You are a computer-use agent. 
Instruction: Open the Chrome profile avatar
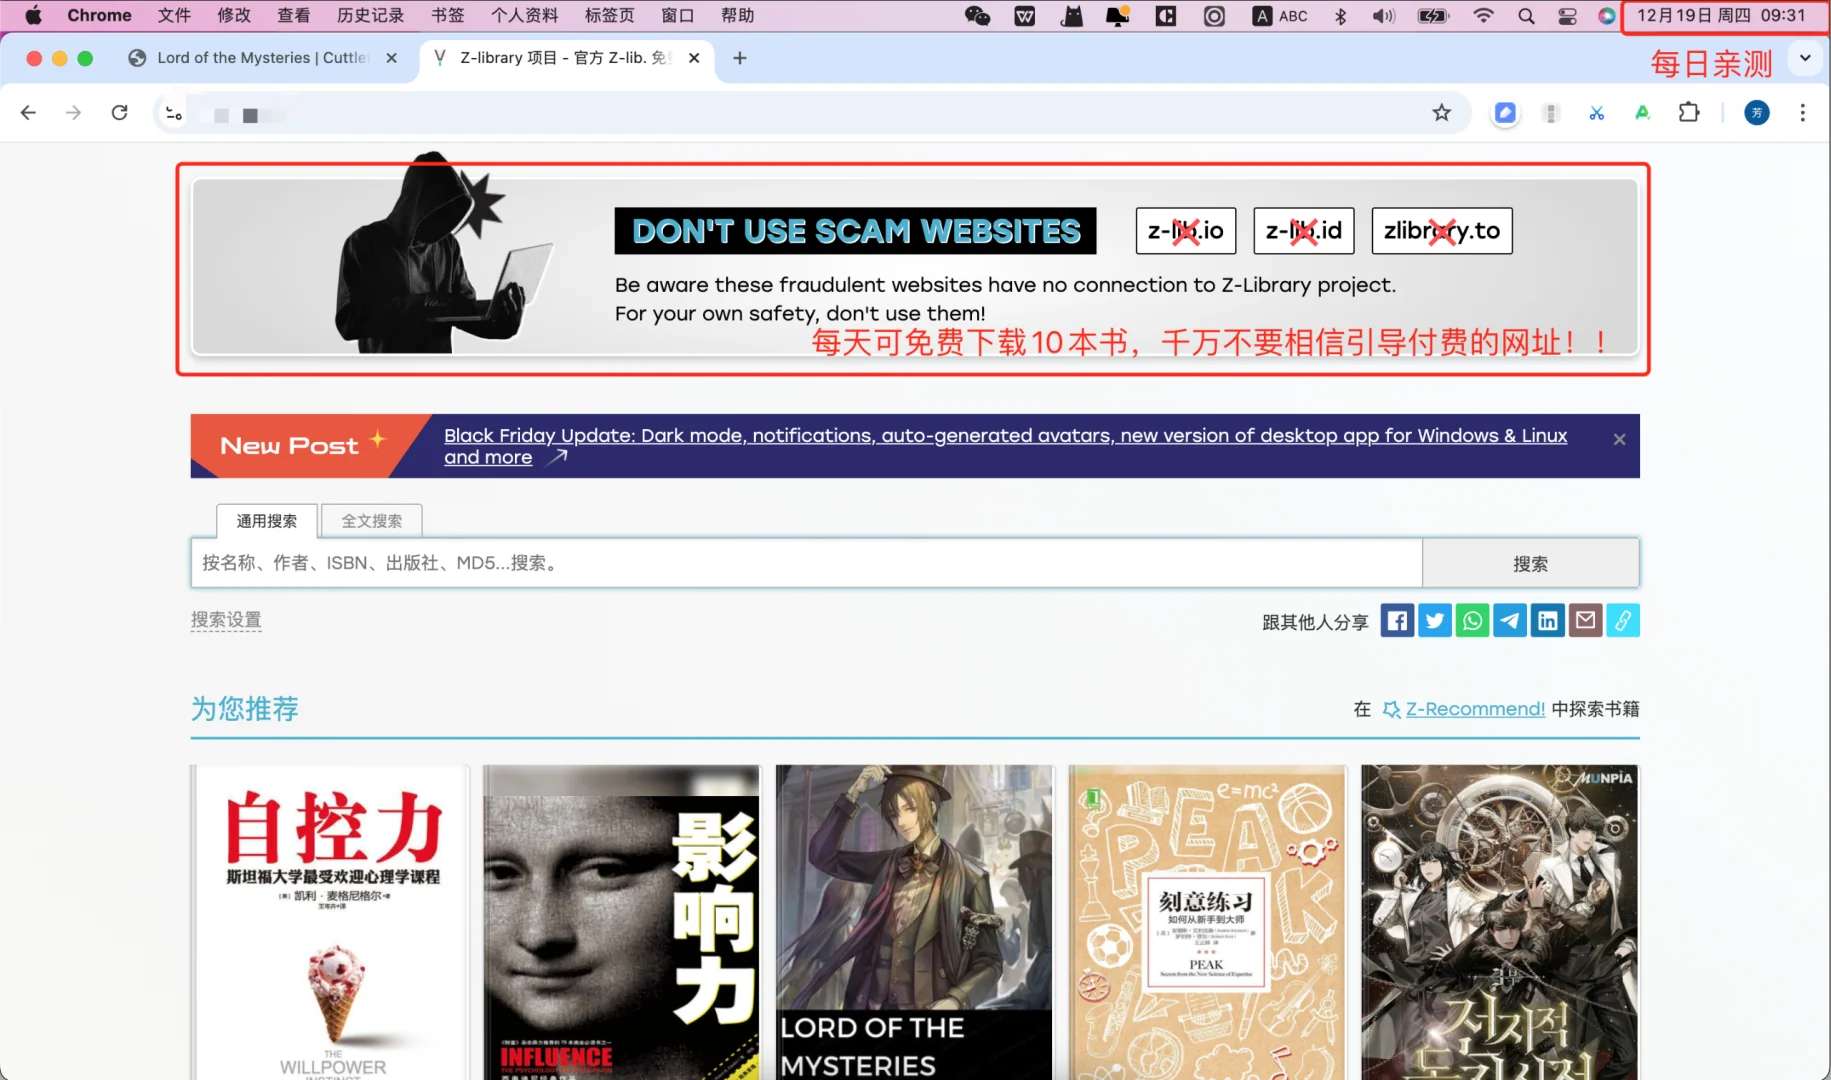pos(1757,113)
